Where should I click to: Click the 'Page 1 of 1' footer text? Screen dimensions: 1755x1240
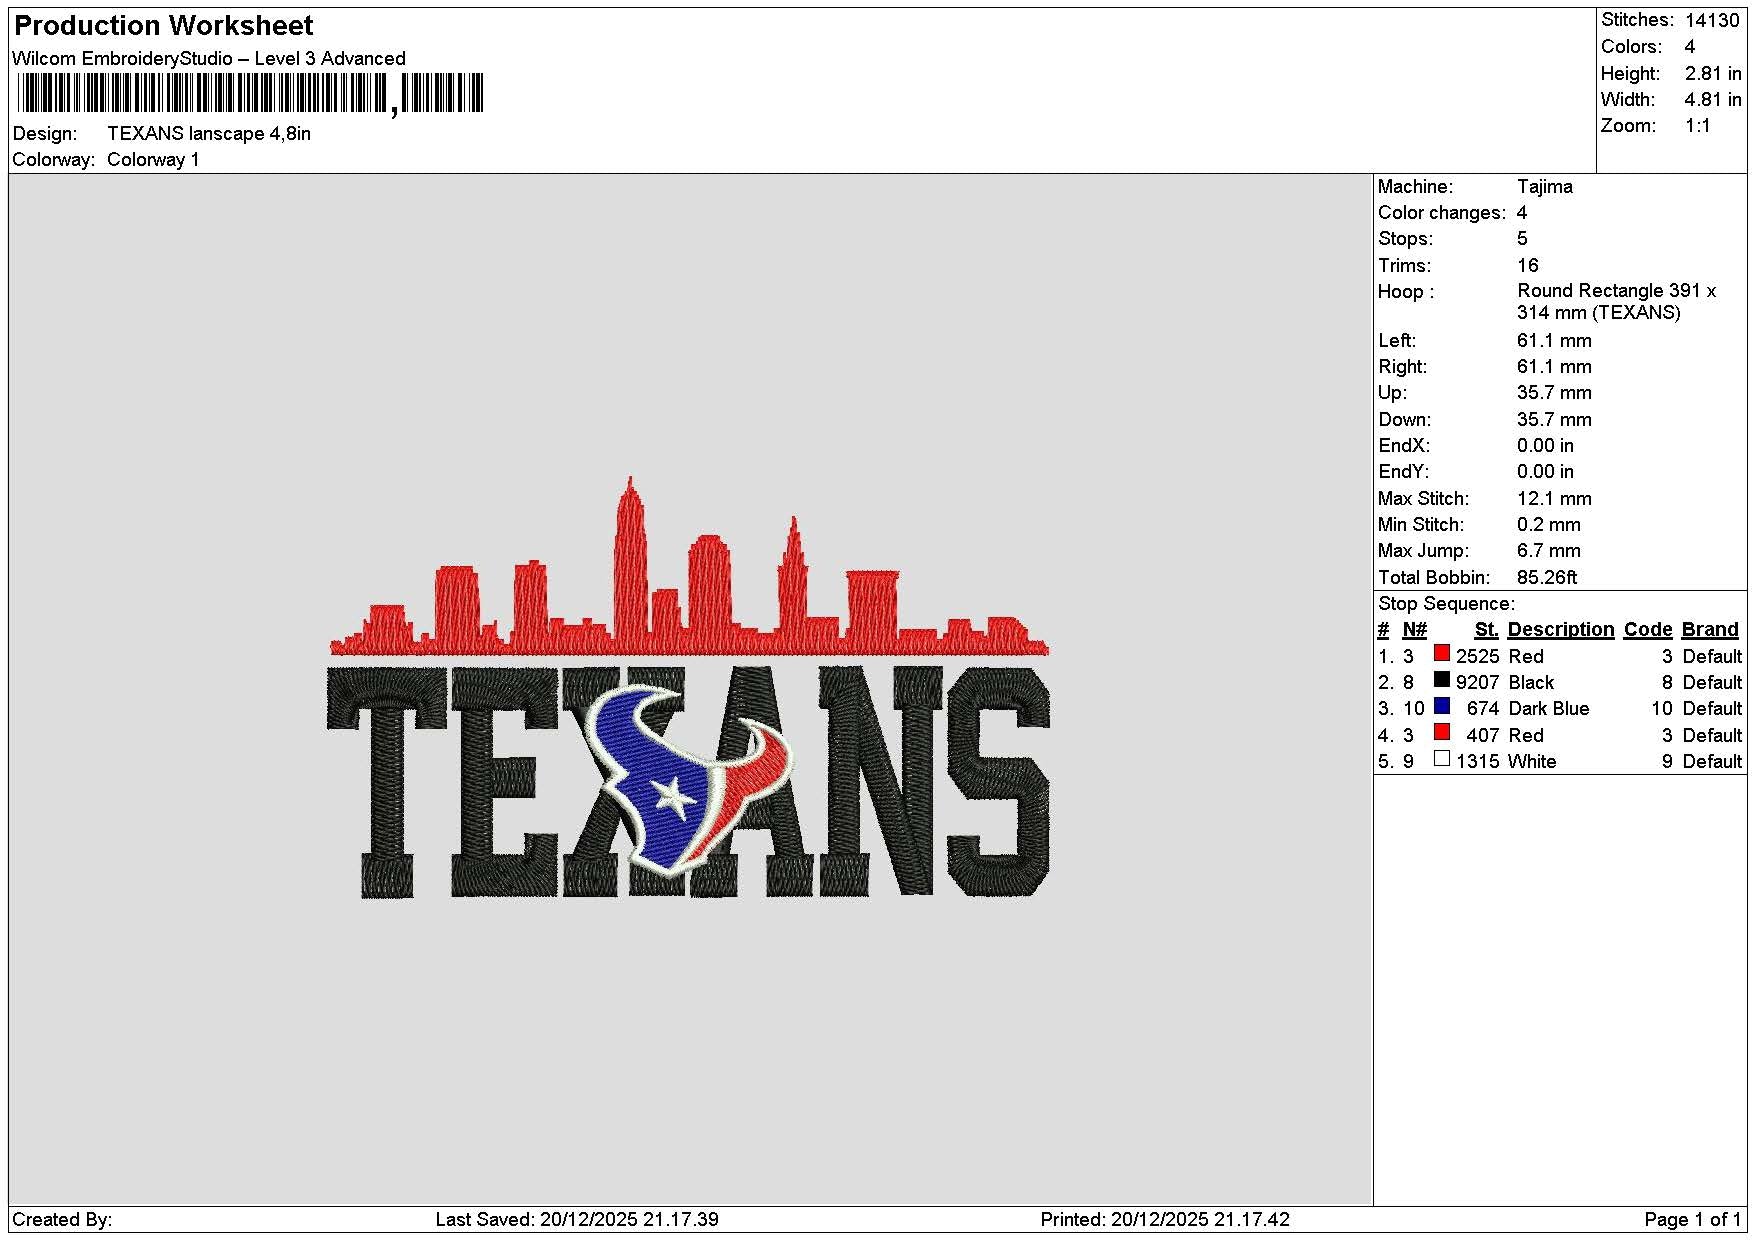tap(1693, 1220)
